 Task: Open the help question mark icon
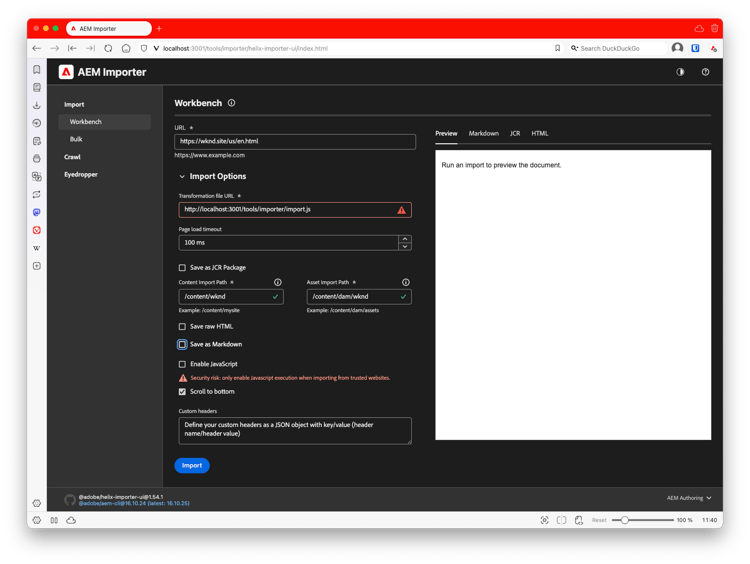[706, 72]
